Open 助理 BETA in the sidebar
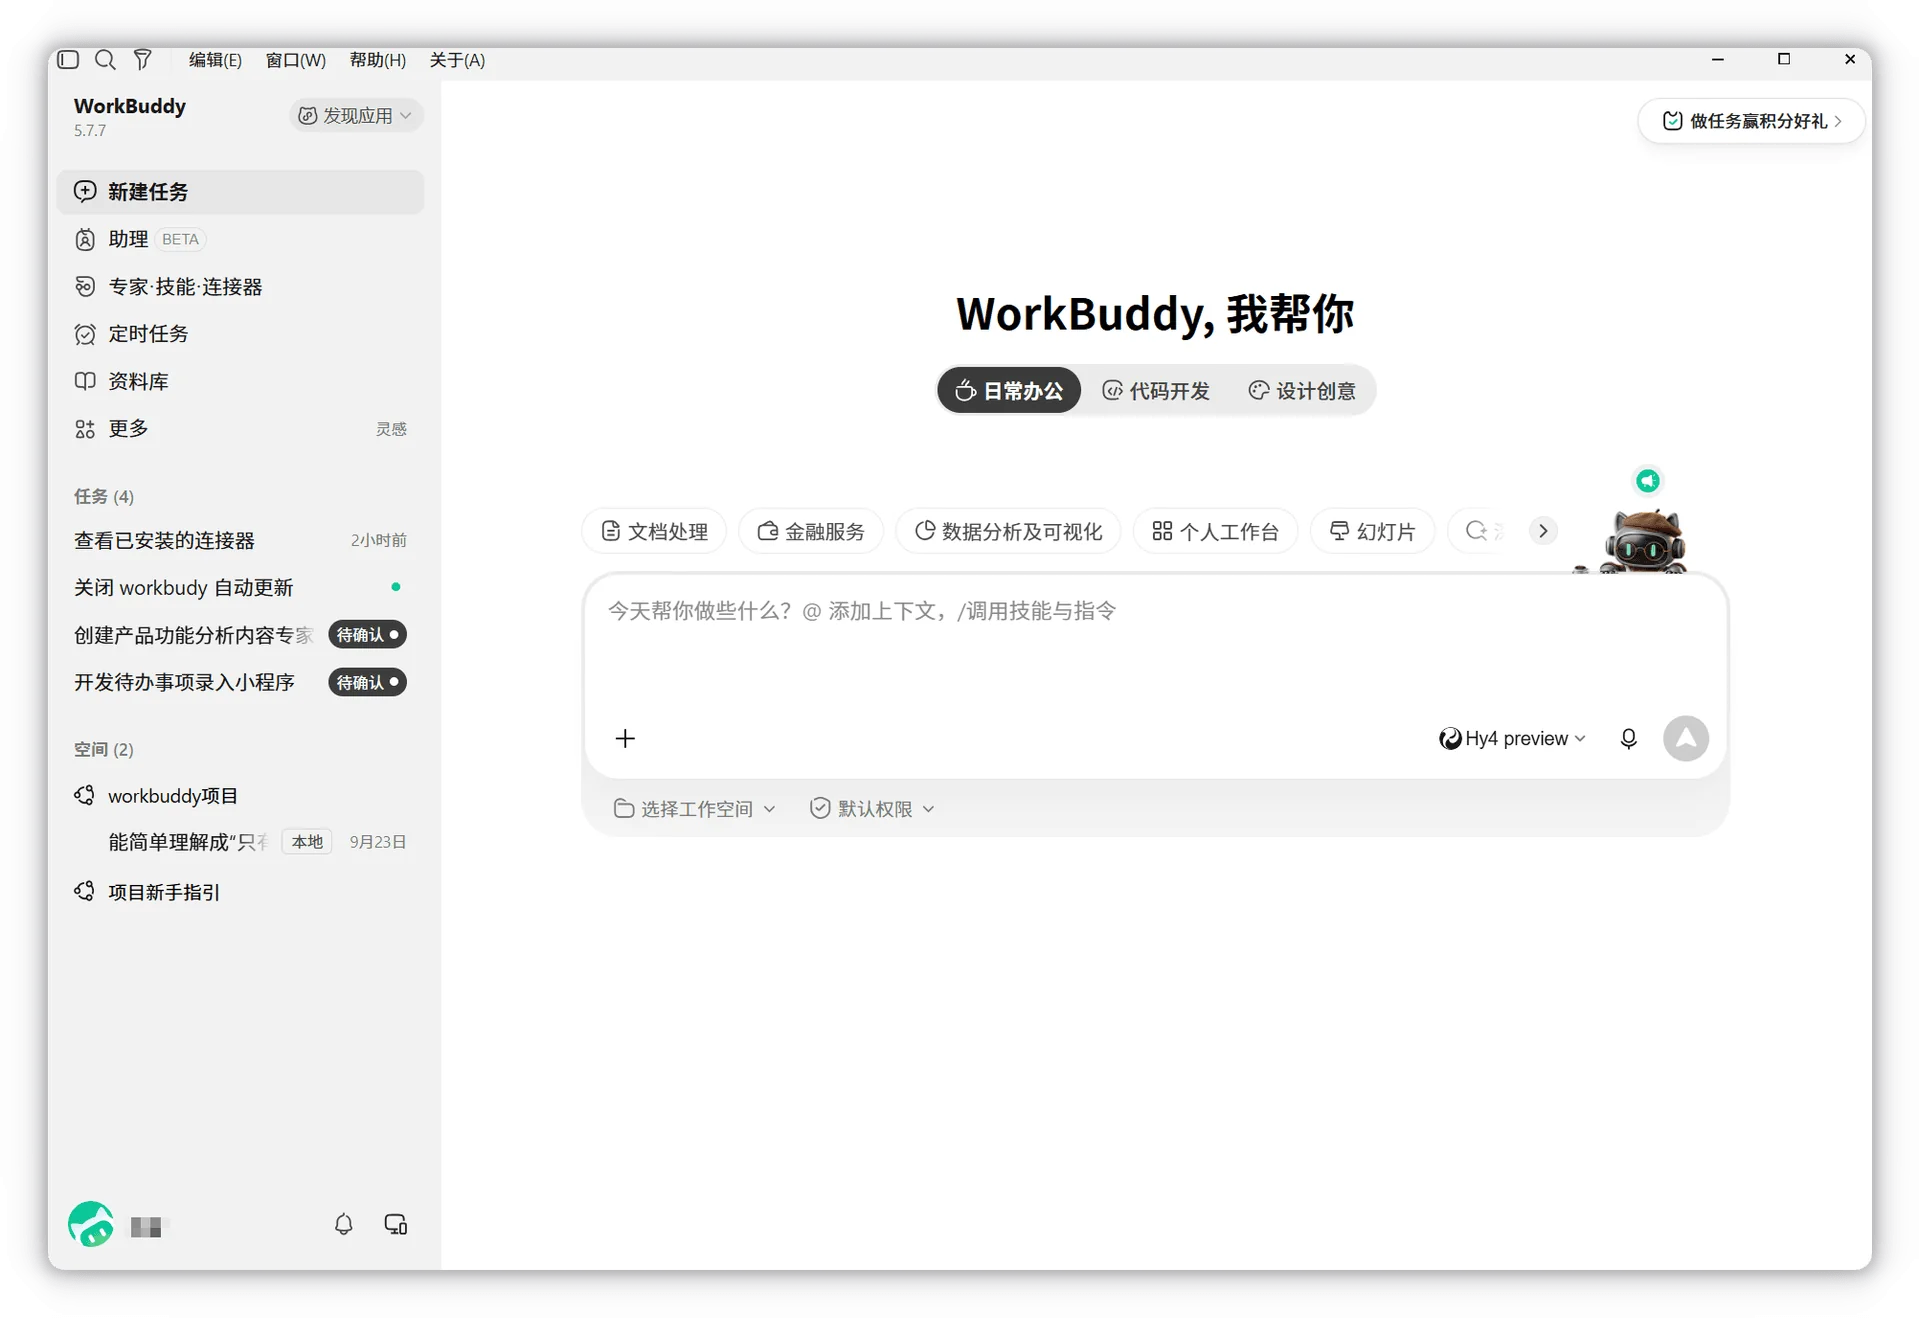 (240, 239)
